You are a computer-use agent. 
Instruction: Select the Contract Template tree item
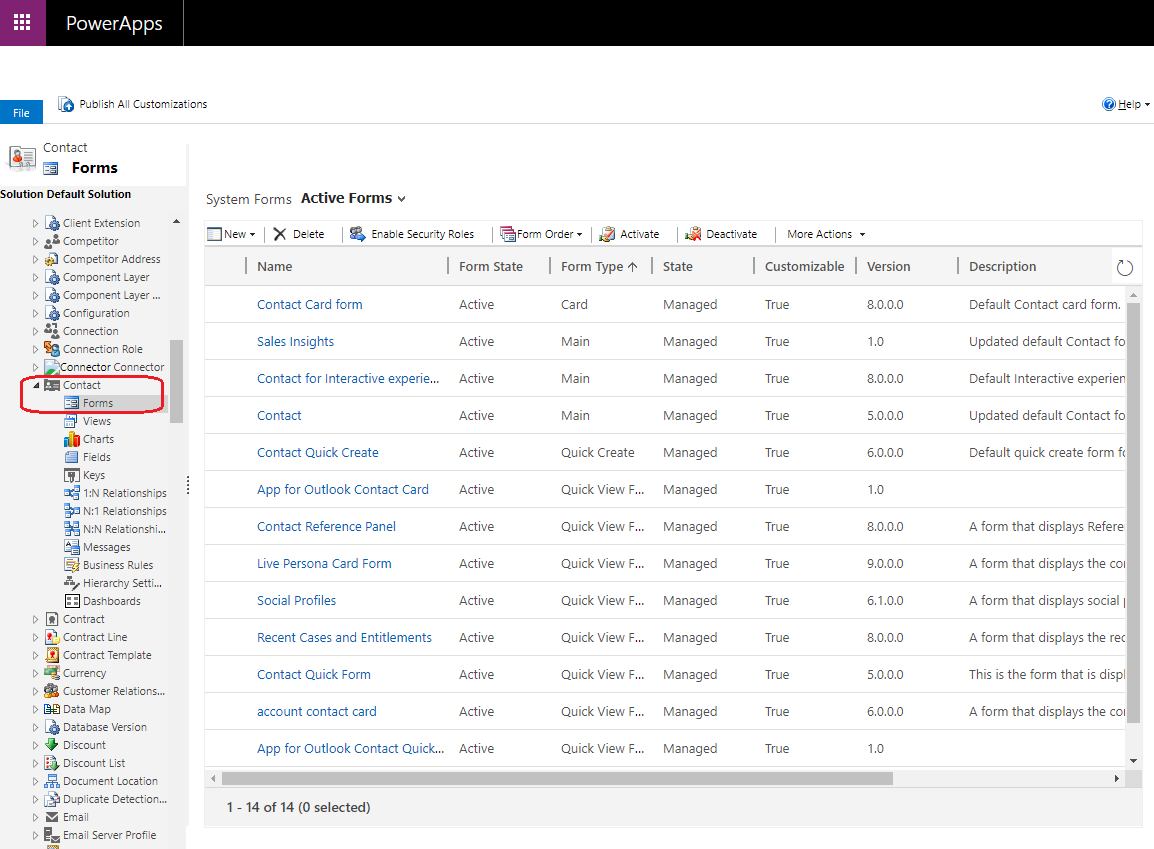(107, 655)
